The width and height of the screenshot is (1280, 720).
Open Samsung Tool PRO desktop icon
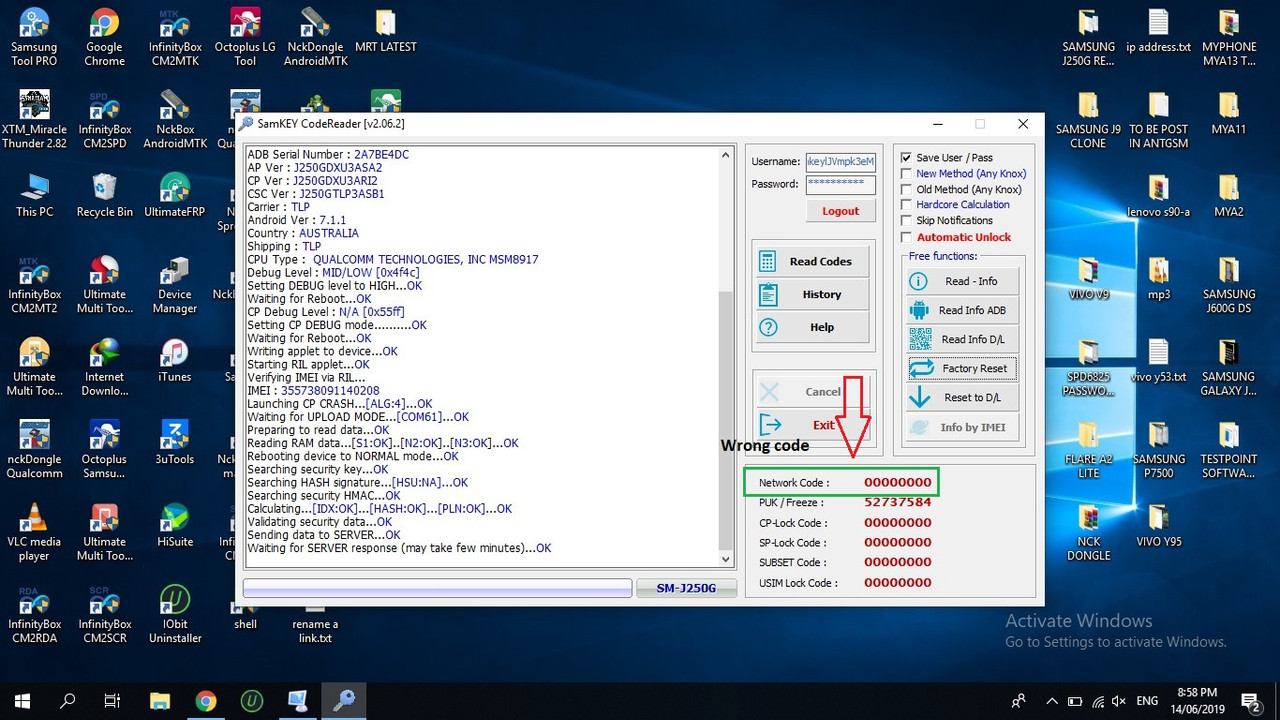coord(34,38)
